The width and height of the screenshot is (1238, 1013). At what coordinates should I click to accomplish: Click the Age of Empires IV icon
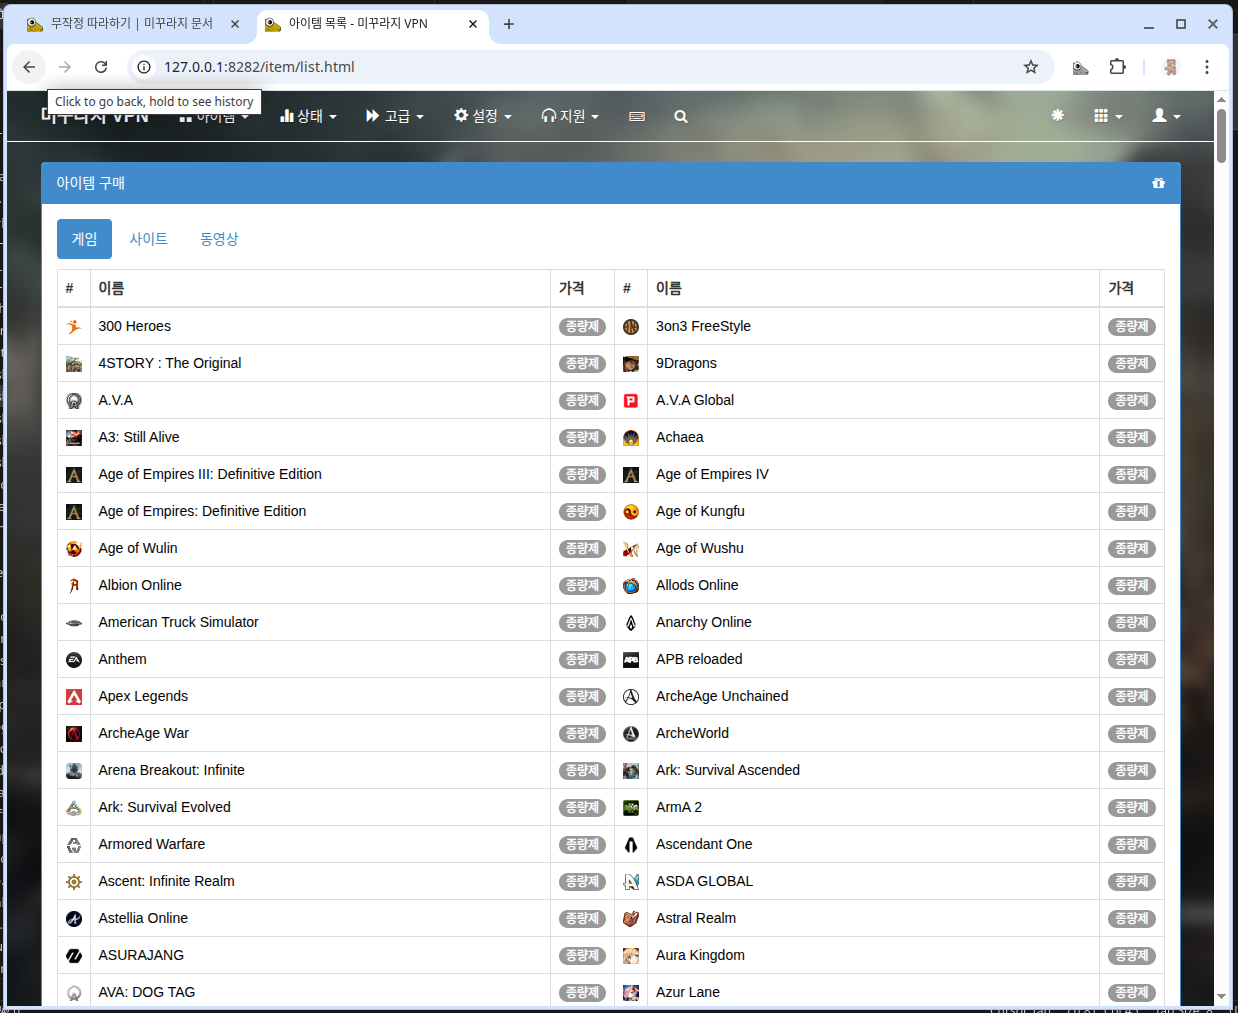click(631, 475)
